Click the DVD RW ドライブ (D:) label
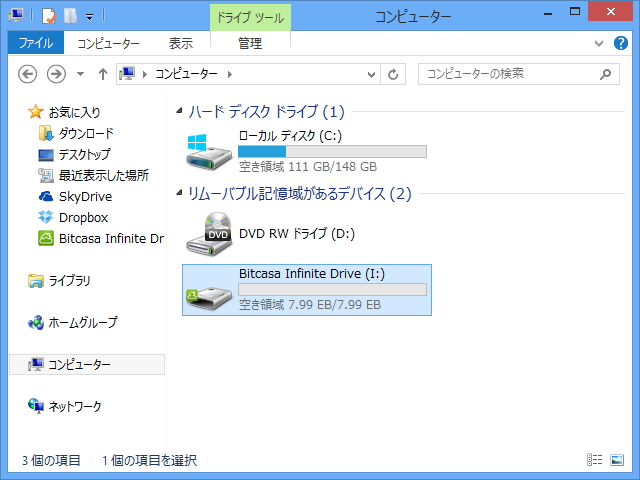Viewport: 640px width, 480px height. [x=297, y=234]
